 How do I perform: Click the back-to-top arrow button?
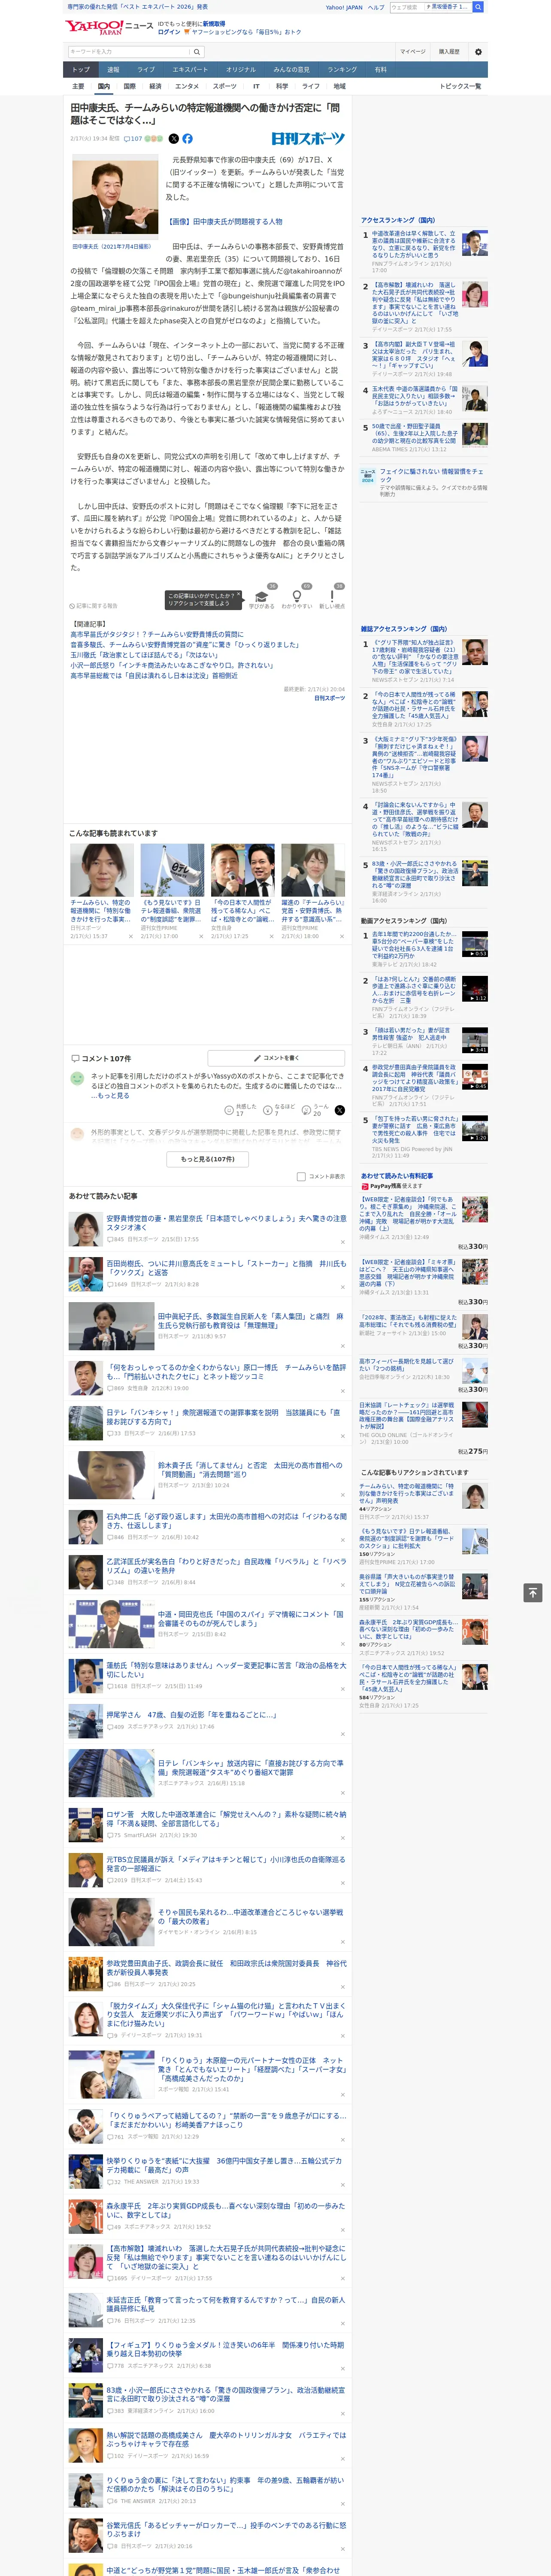[x=533, y=1592]
